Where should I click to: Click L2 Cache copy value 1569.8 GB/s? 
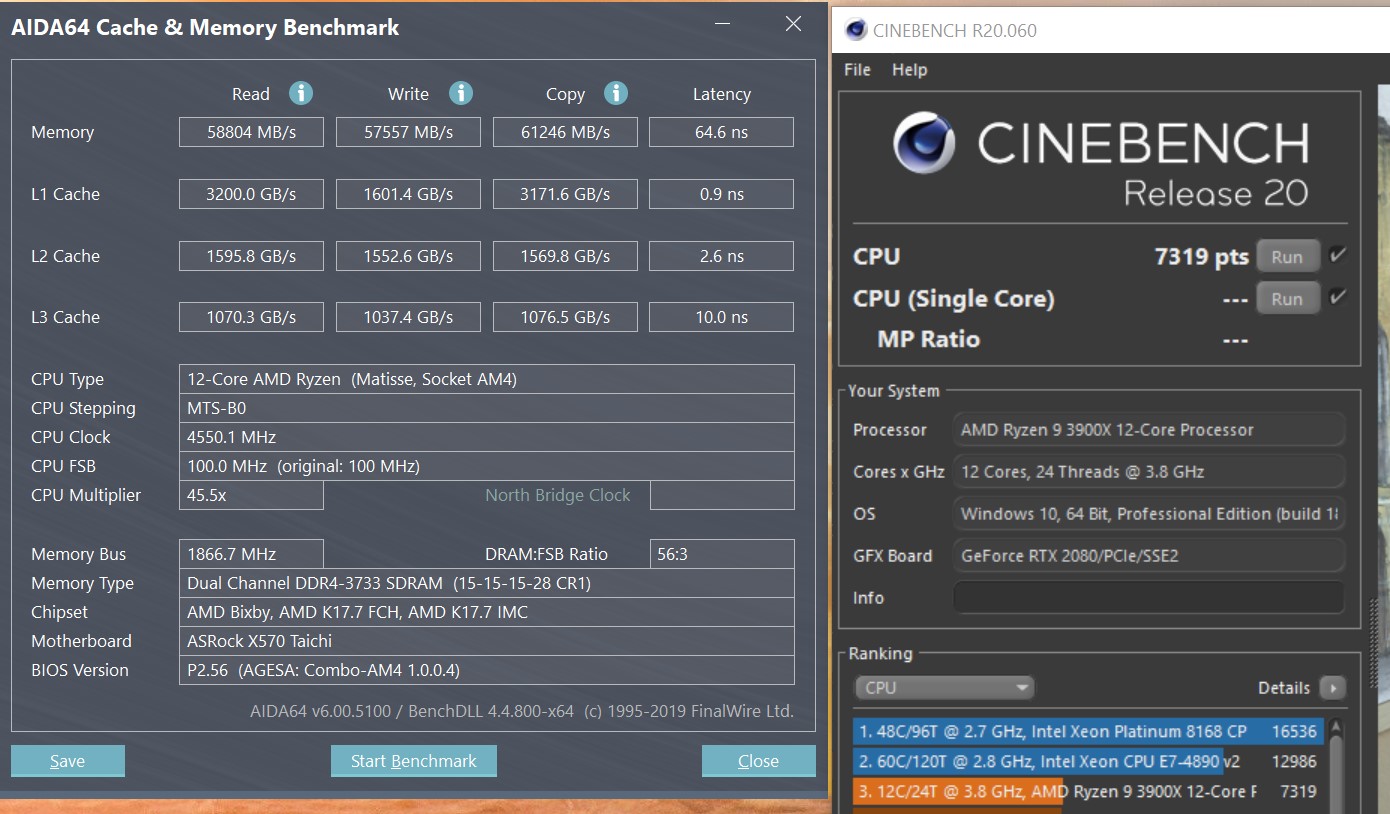[565, 256]
